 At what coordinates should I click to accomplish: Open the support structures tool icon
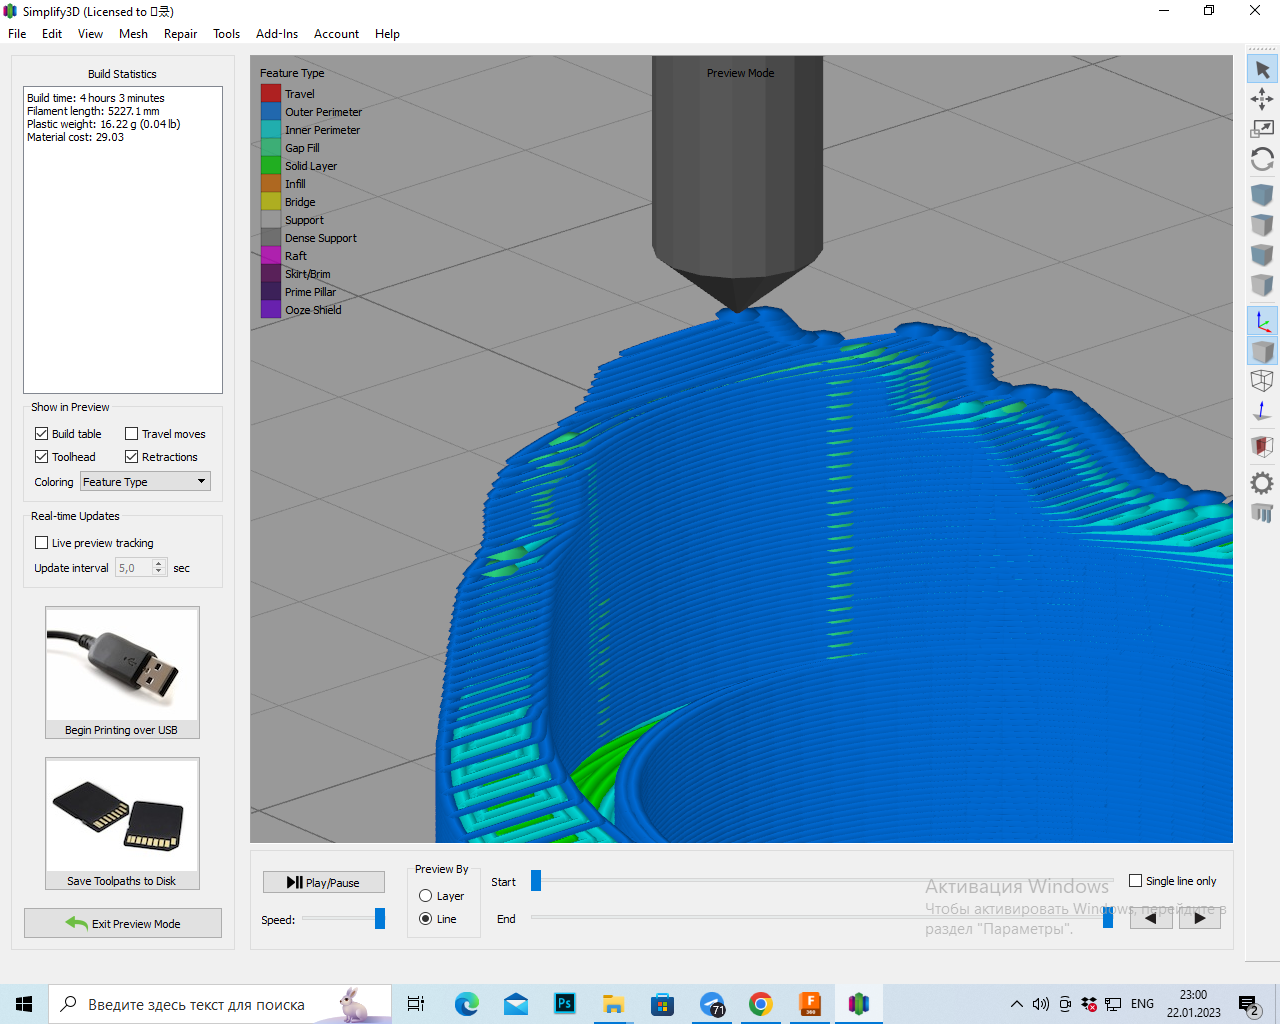pyautogui.click(x=1262, y=513)
